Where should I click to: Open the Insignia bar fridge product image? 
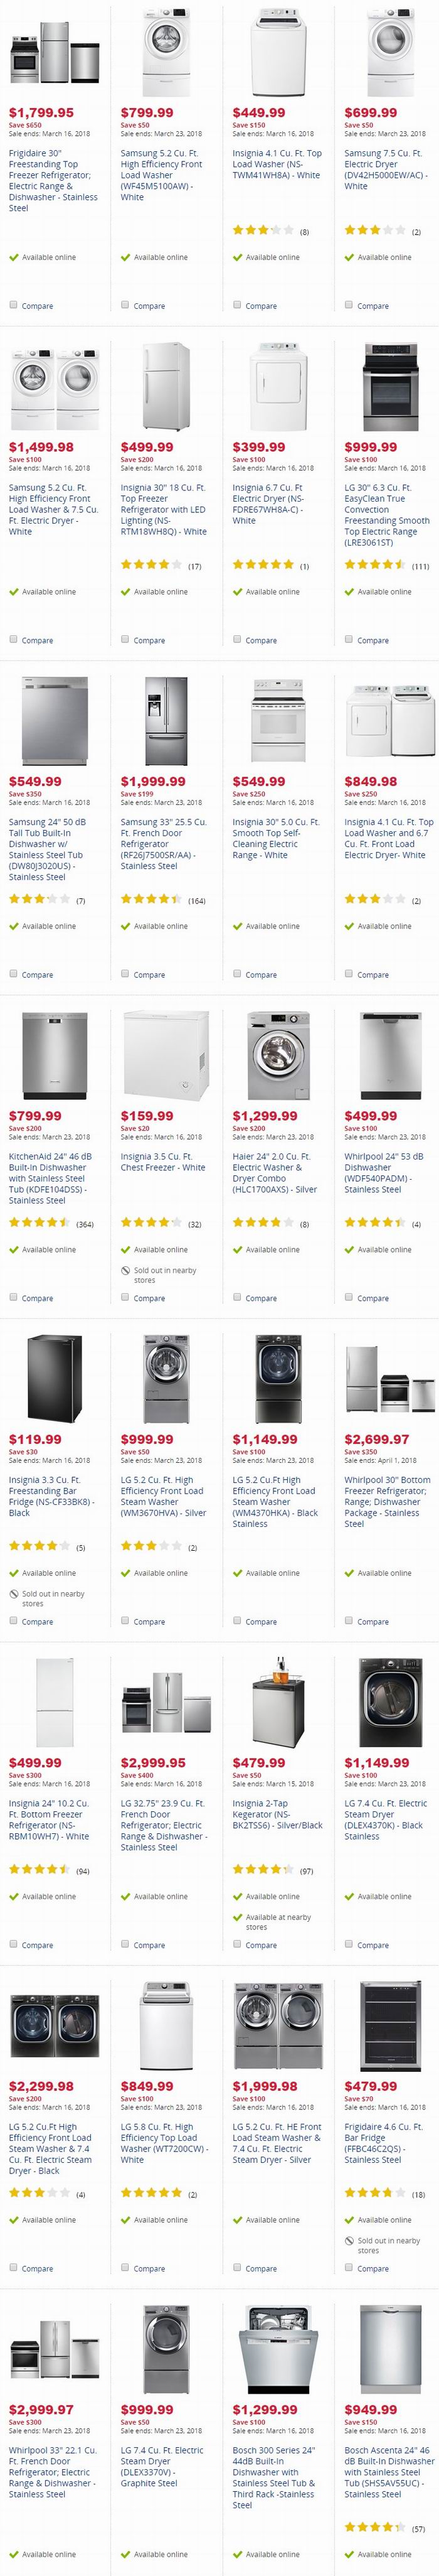54,1379
